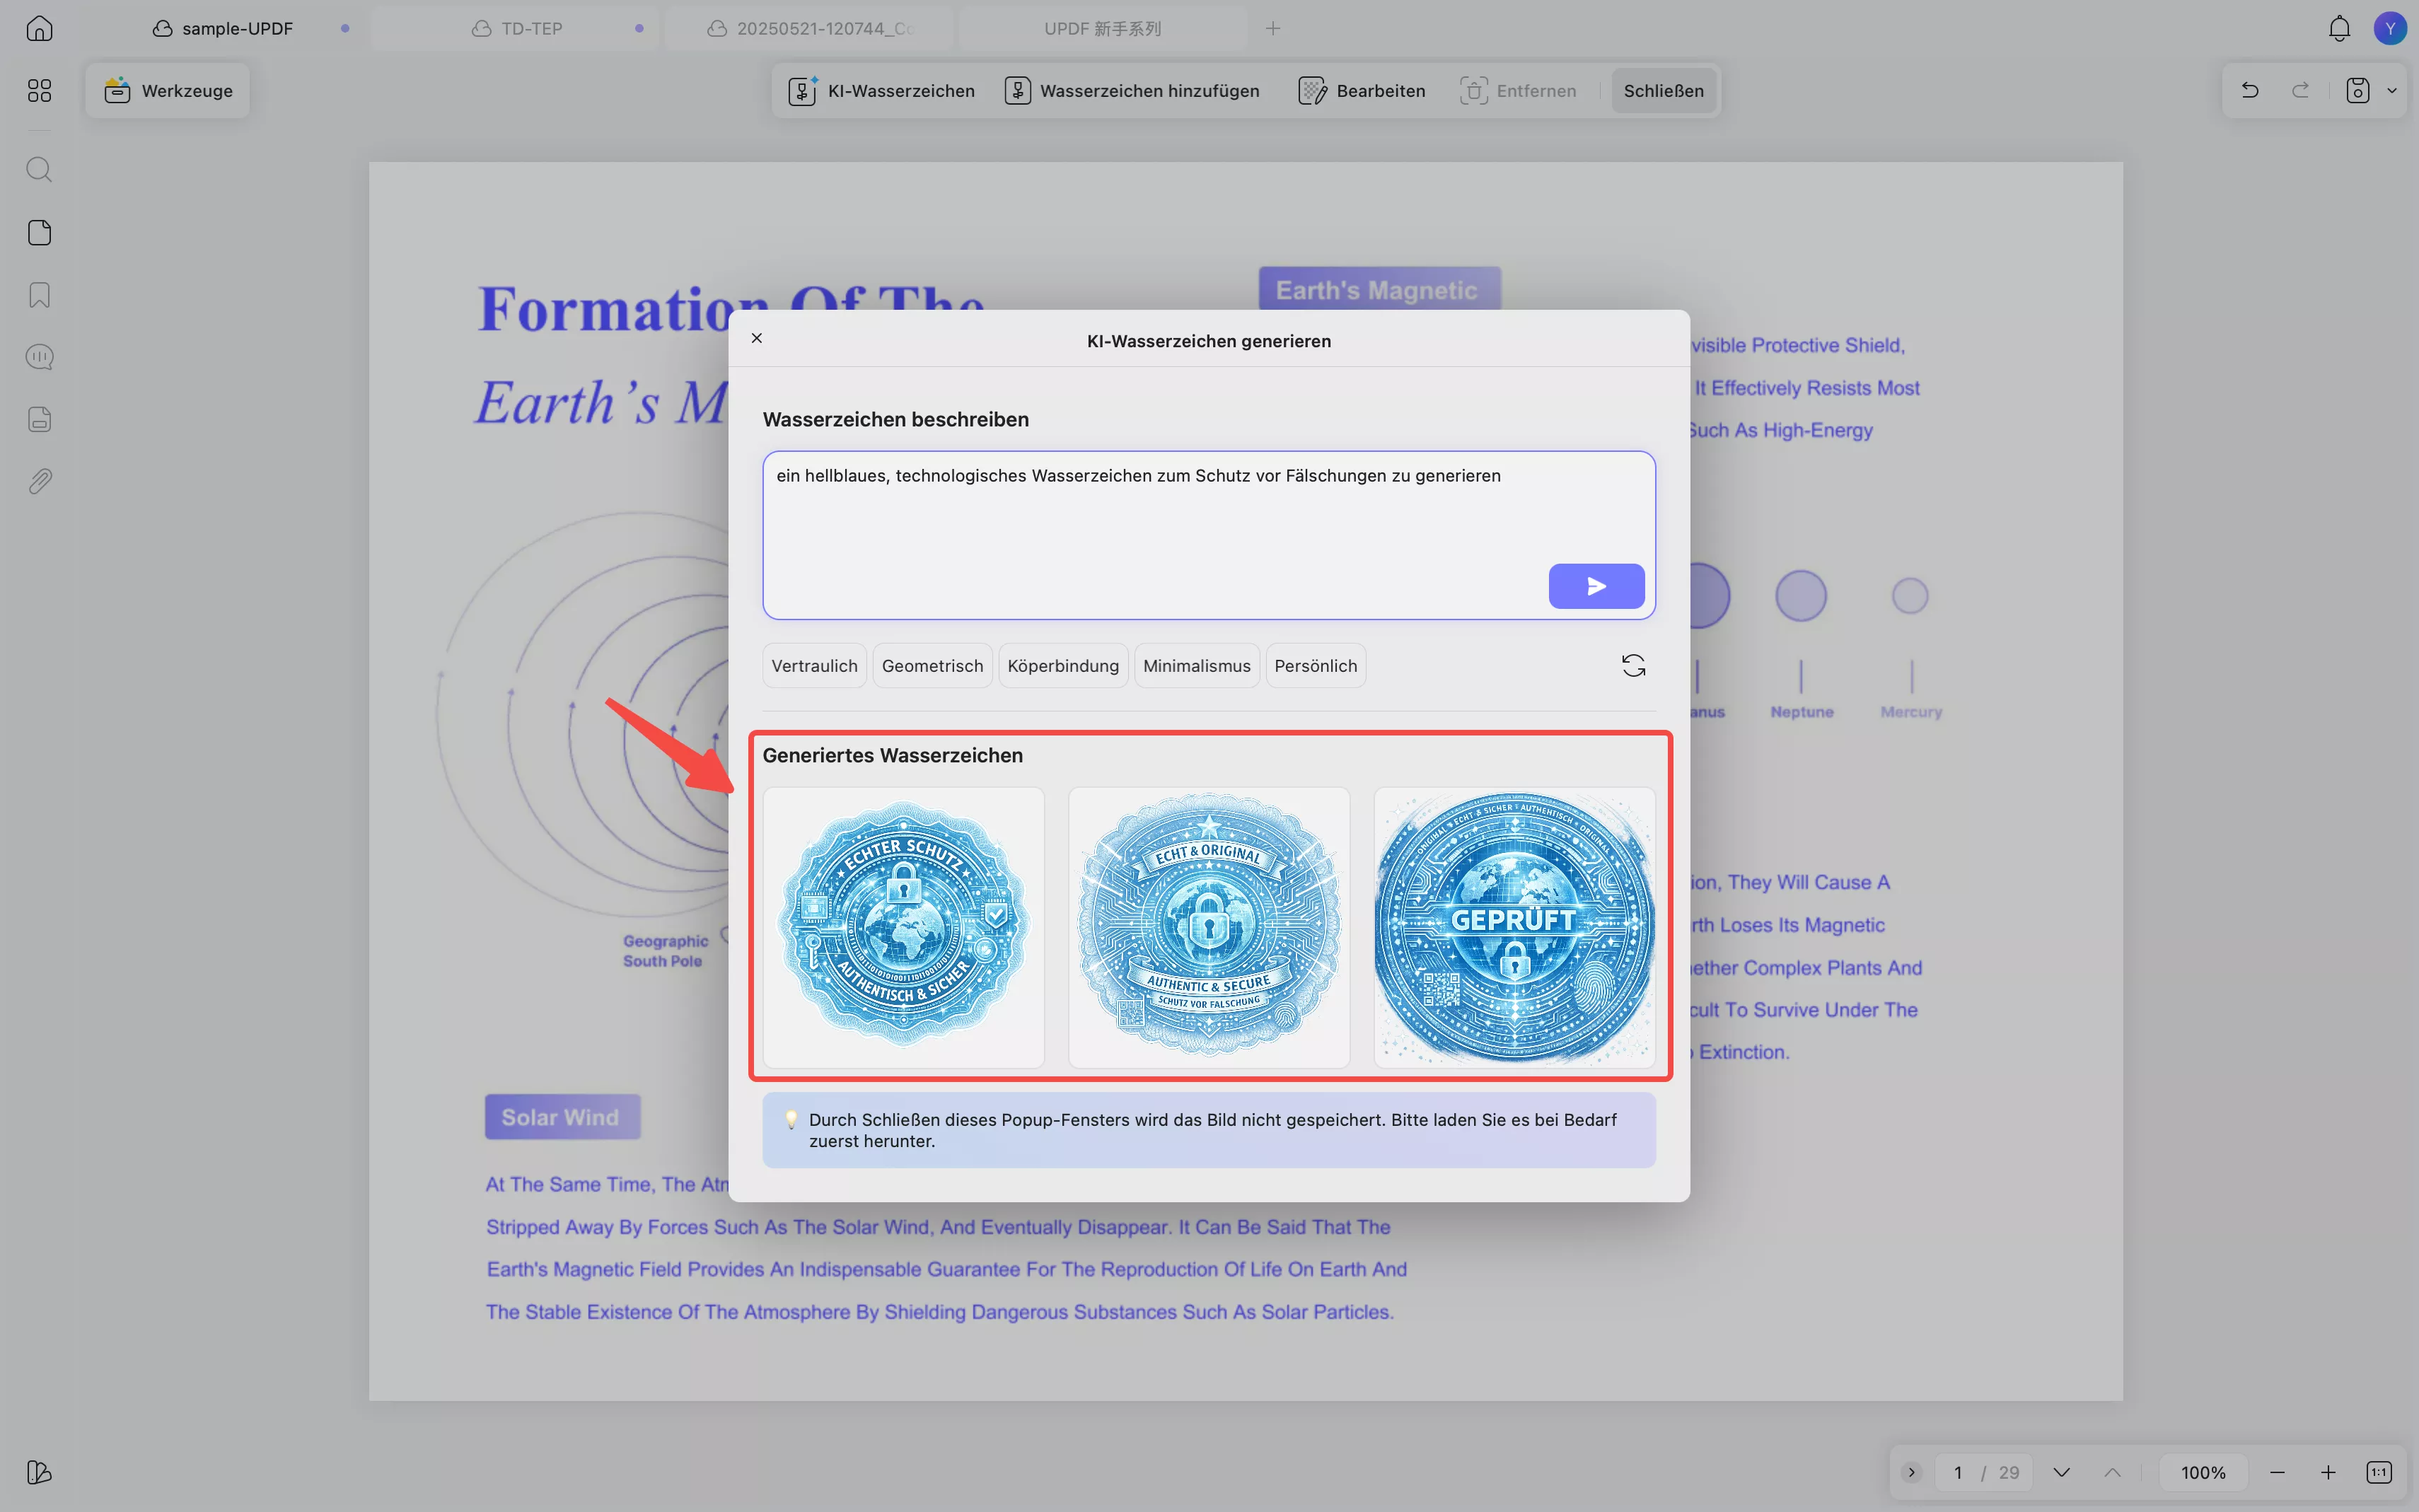Open the thumbnails grid icon in sidebar
The image size is (2419, 1512).
(x=39, y=91)
